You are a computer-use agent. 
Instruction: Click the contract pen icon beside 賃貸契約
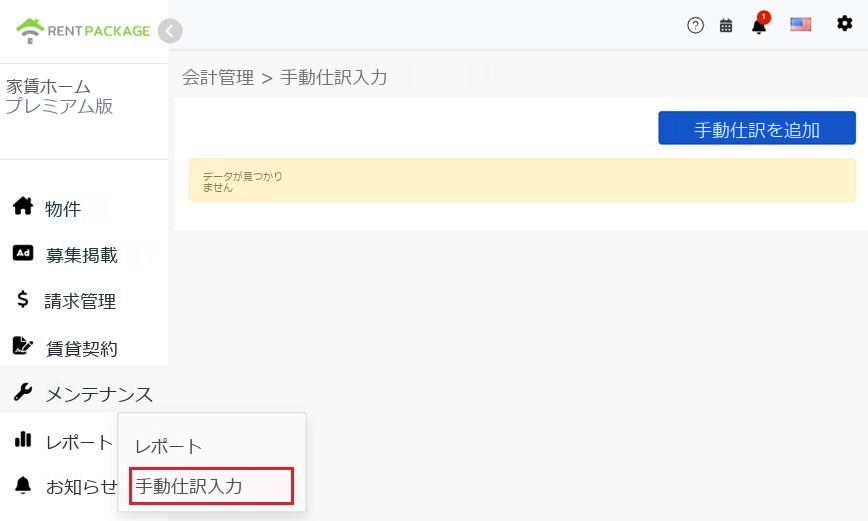tap(23, 345)
